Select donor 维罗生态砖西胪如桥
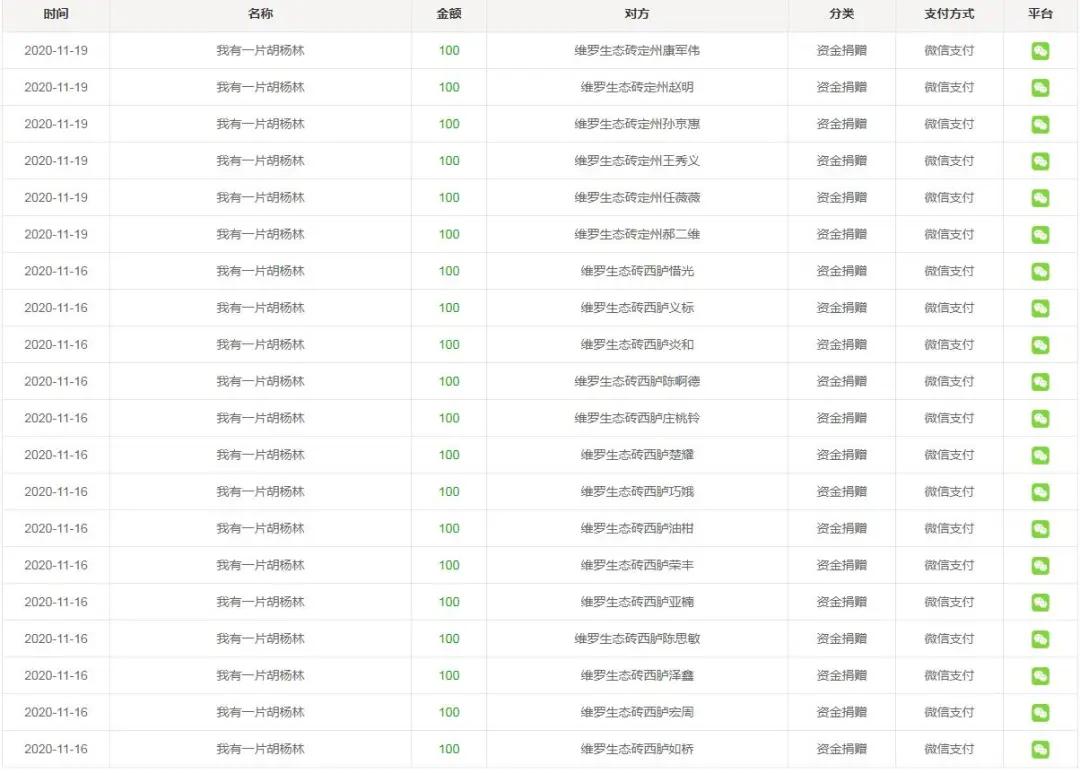 637,748
